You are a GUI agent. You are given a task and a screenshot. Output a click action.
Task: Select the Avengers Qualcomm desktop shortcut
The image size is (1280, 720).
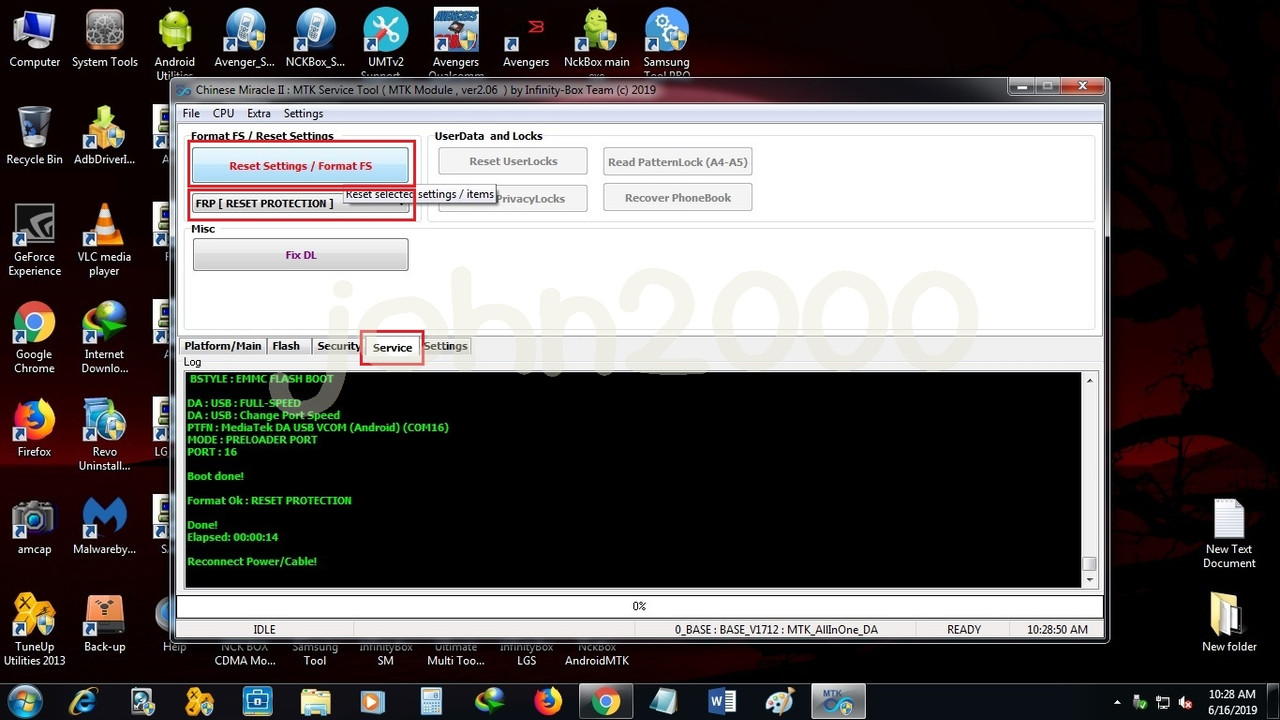(456, 43)
